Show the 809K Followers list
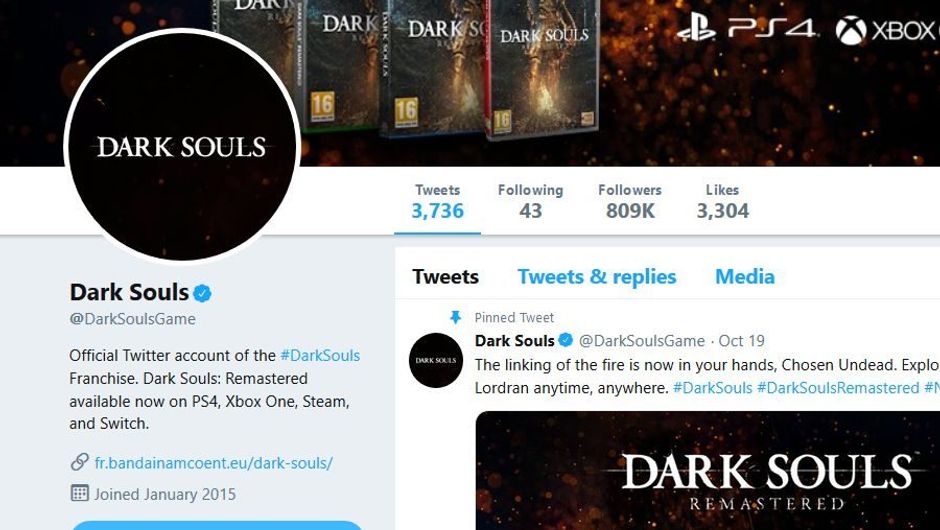 [x=630, y=201]
